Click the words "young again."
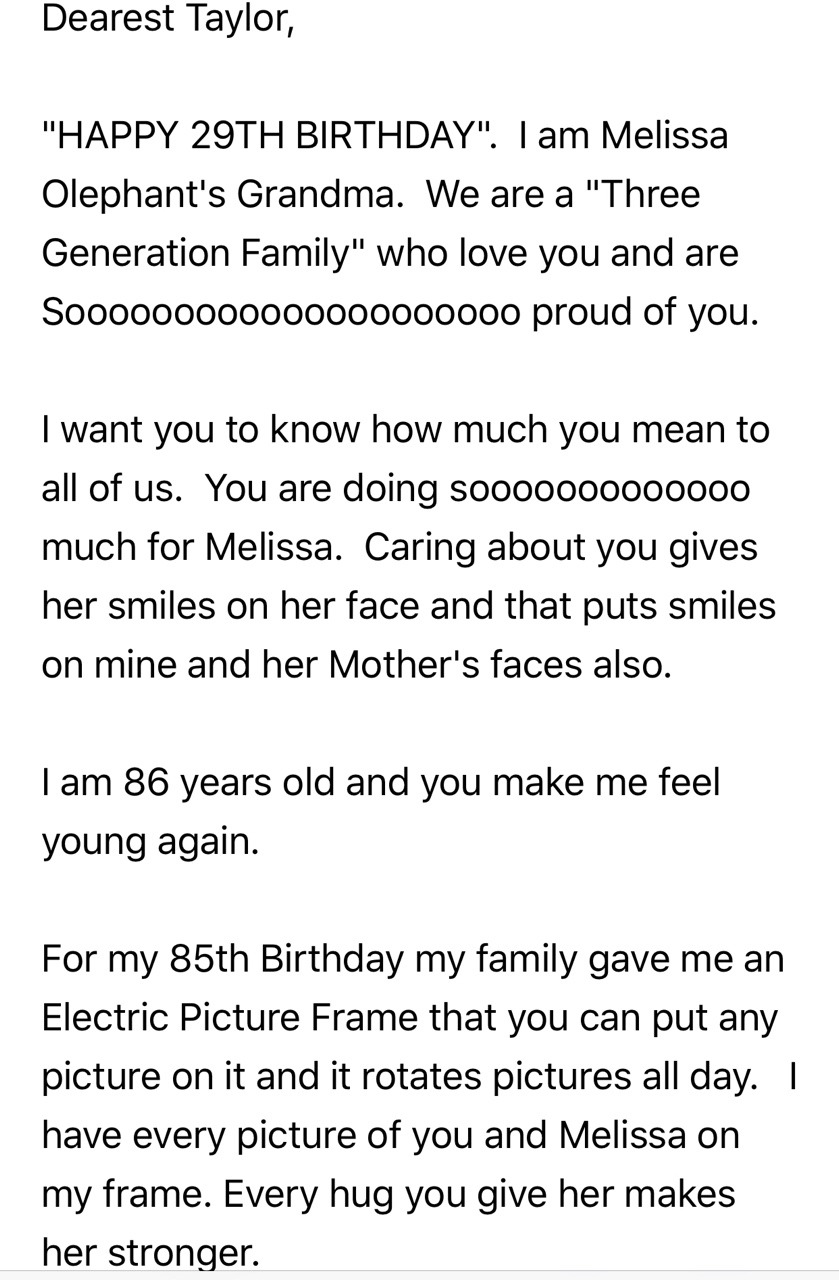 click(x=150, y=842)
